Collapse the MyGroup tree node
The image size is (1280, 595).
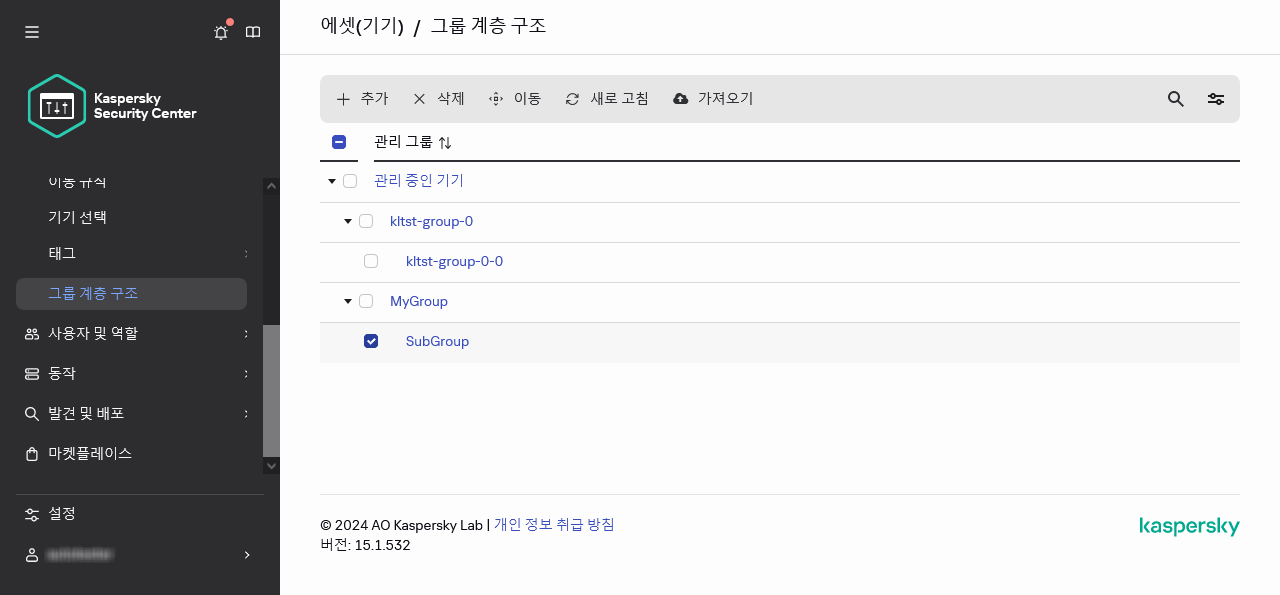coord(347,301)
